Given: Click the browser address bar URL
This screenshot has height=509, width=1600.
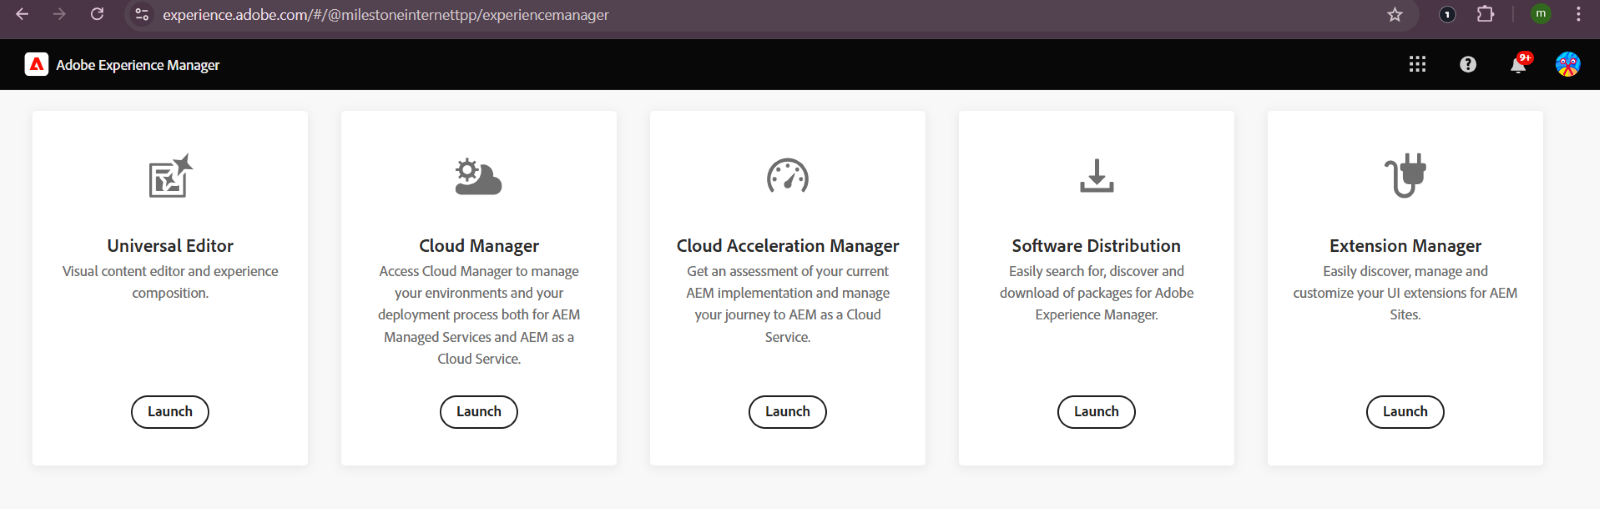Looking at the screenshot, I should [385, 15].
